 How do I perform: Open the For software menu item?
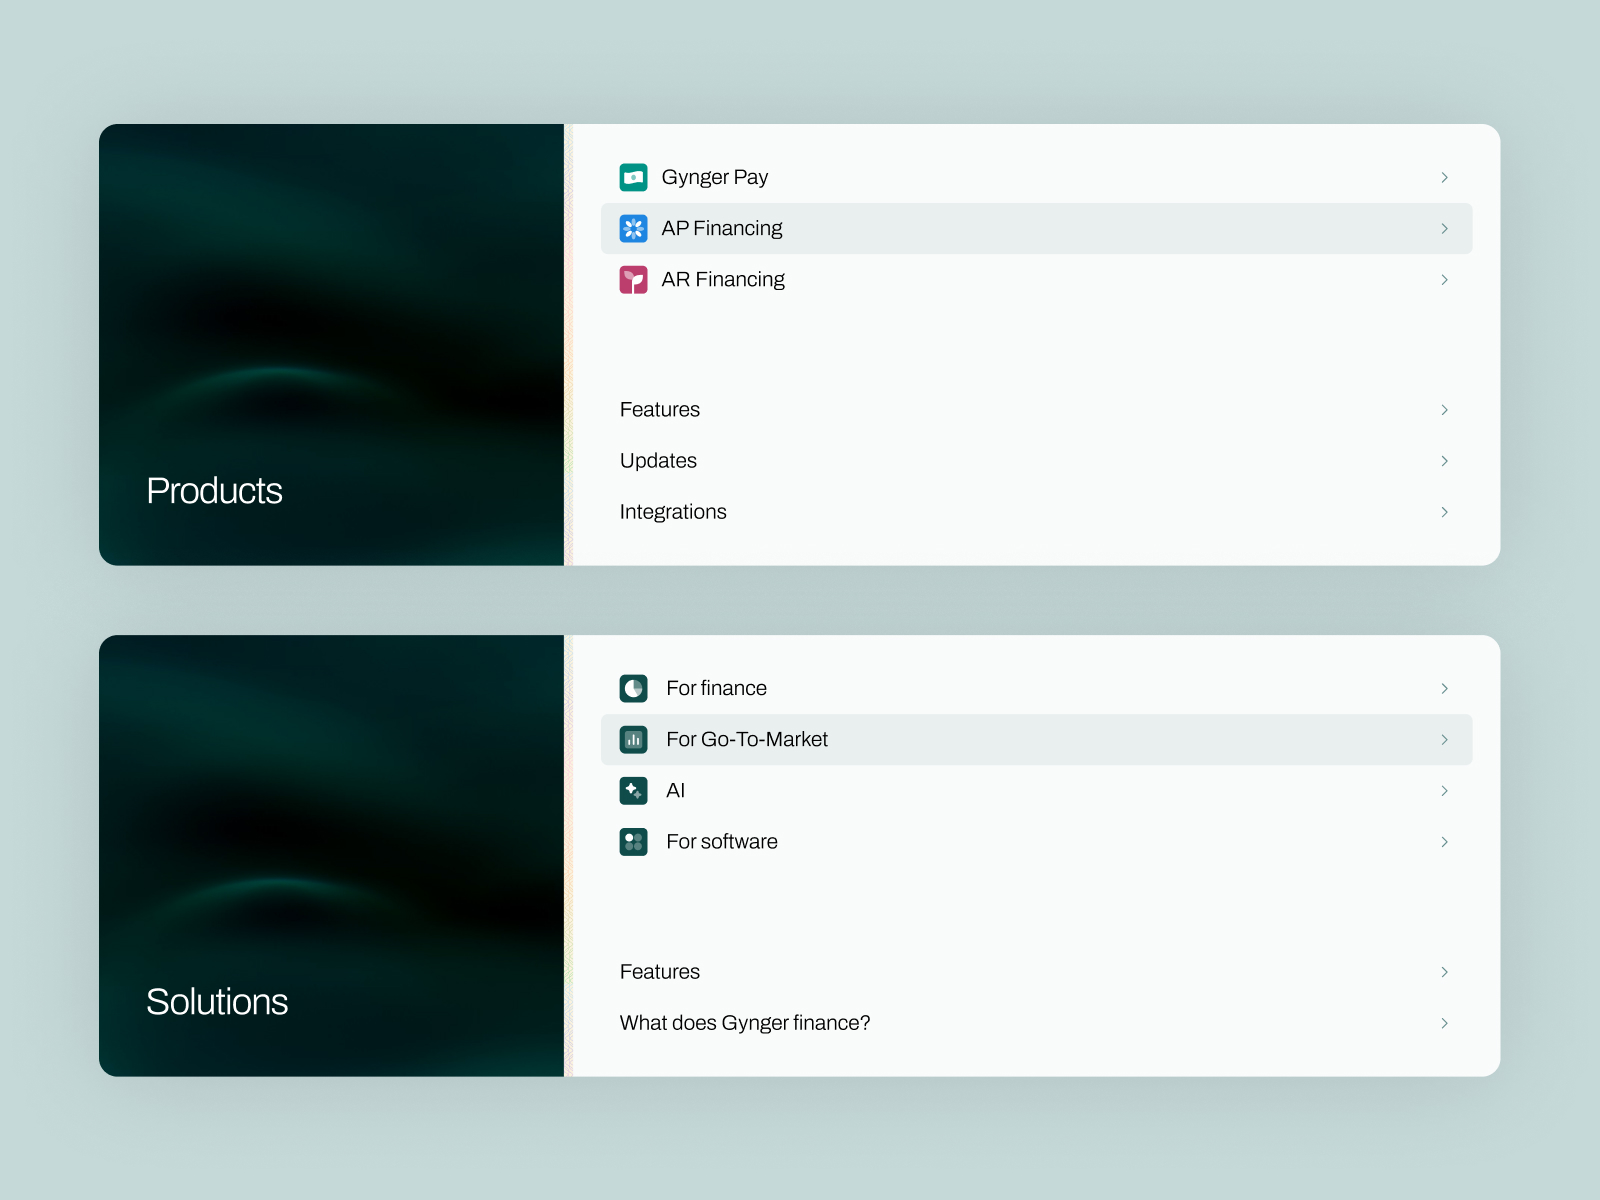1036,841
